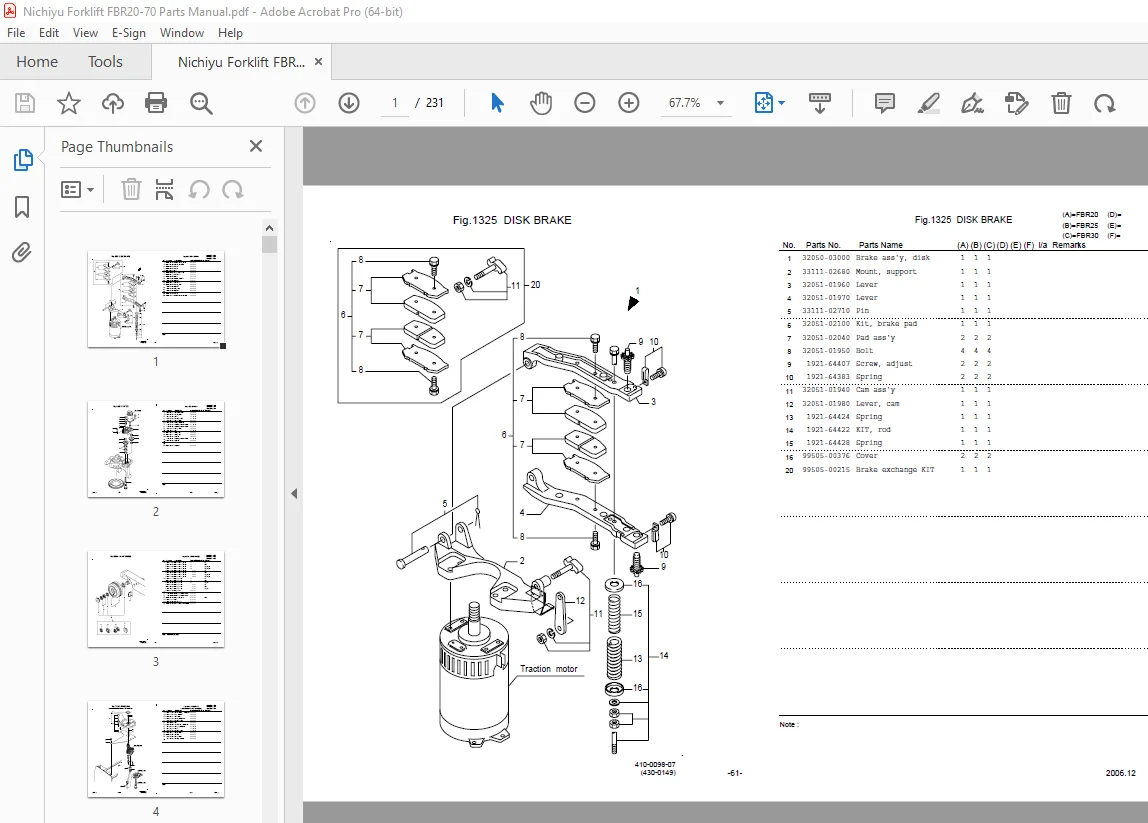Close the Nichiyu Forklift document tab

click(x=318, y=62)
